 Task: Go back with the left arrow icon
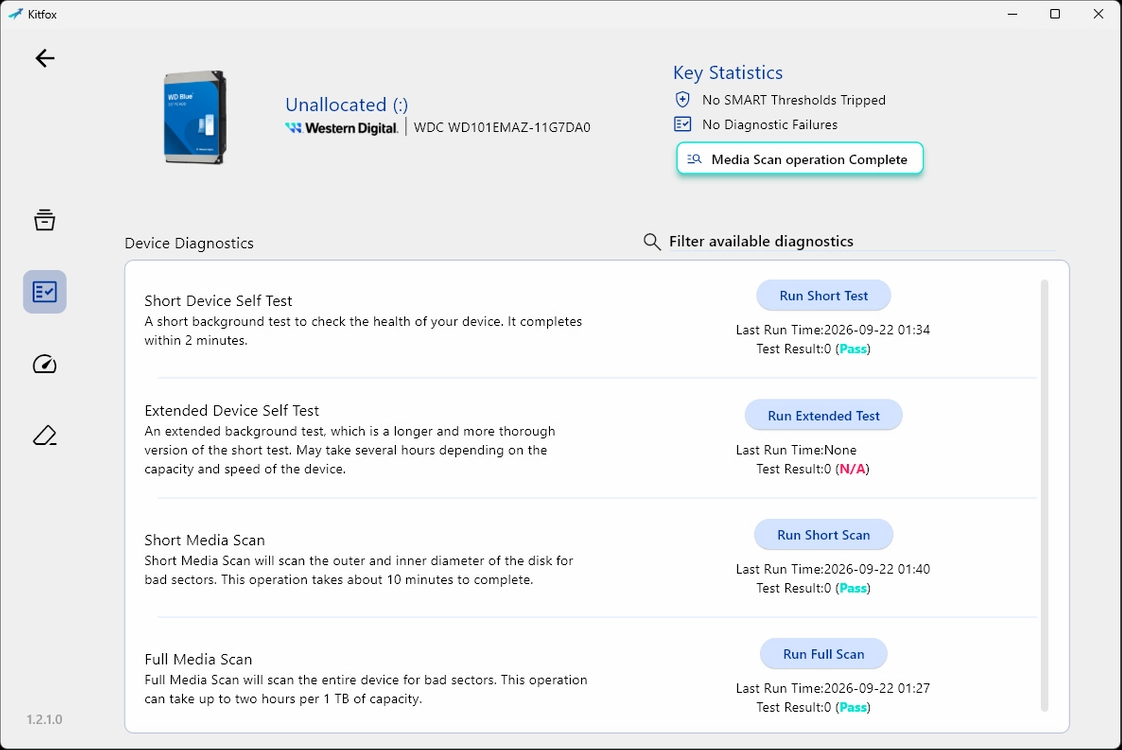(45, 58)
